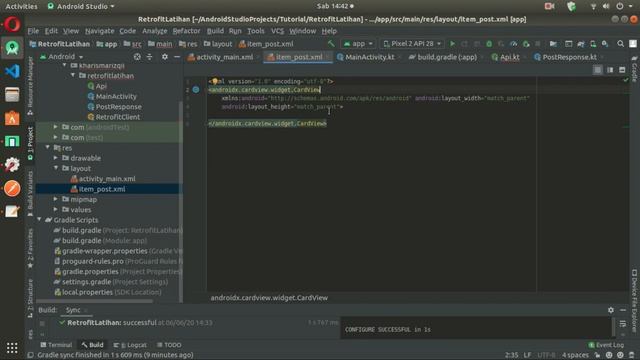The image size is (640, 360).
Task: Toggle the Build Variants tool window
Action: pyautogui.click(x=30, y=193)
